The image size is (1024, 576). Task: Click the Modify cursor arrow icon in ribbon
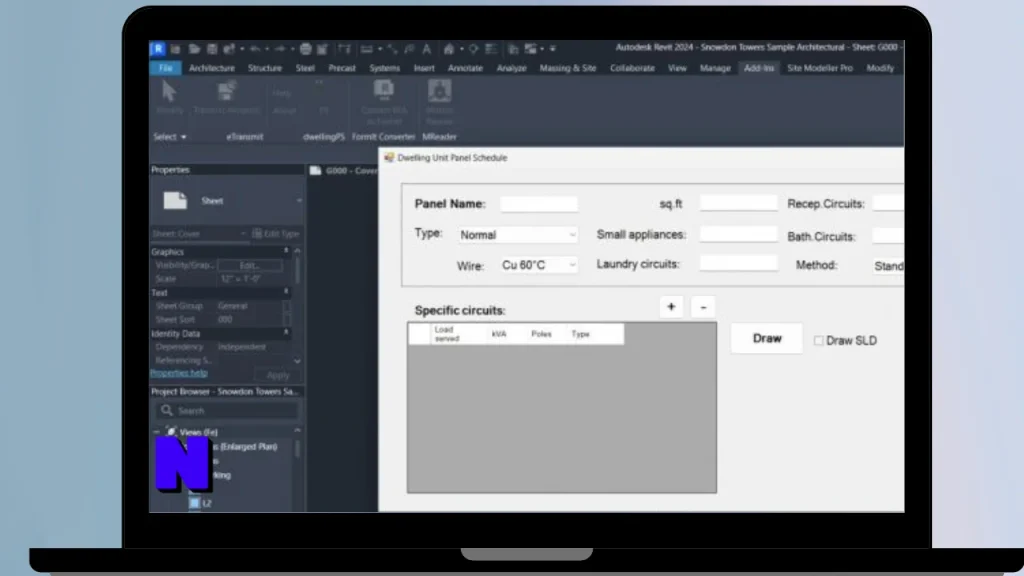tap(169, 91)
